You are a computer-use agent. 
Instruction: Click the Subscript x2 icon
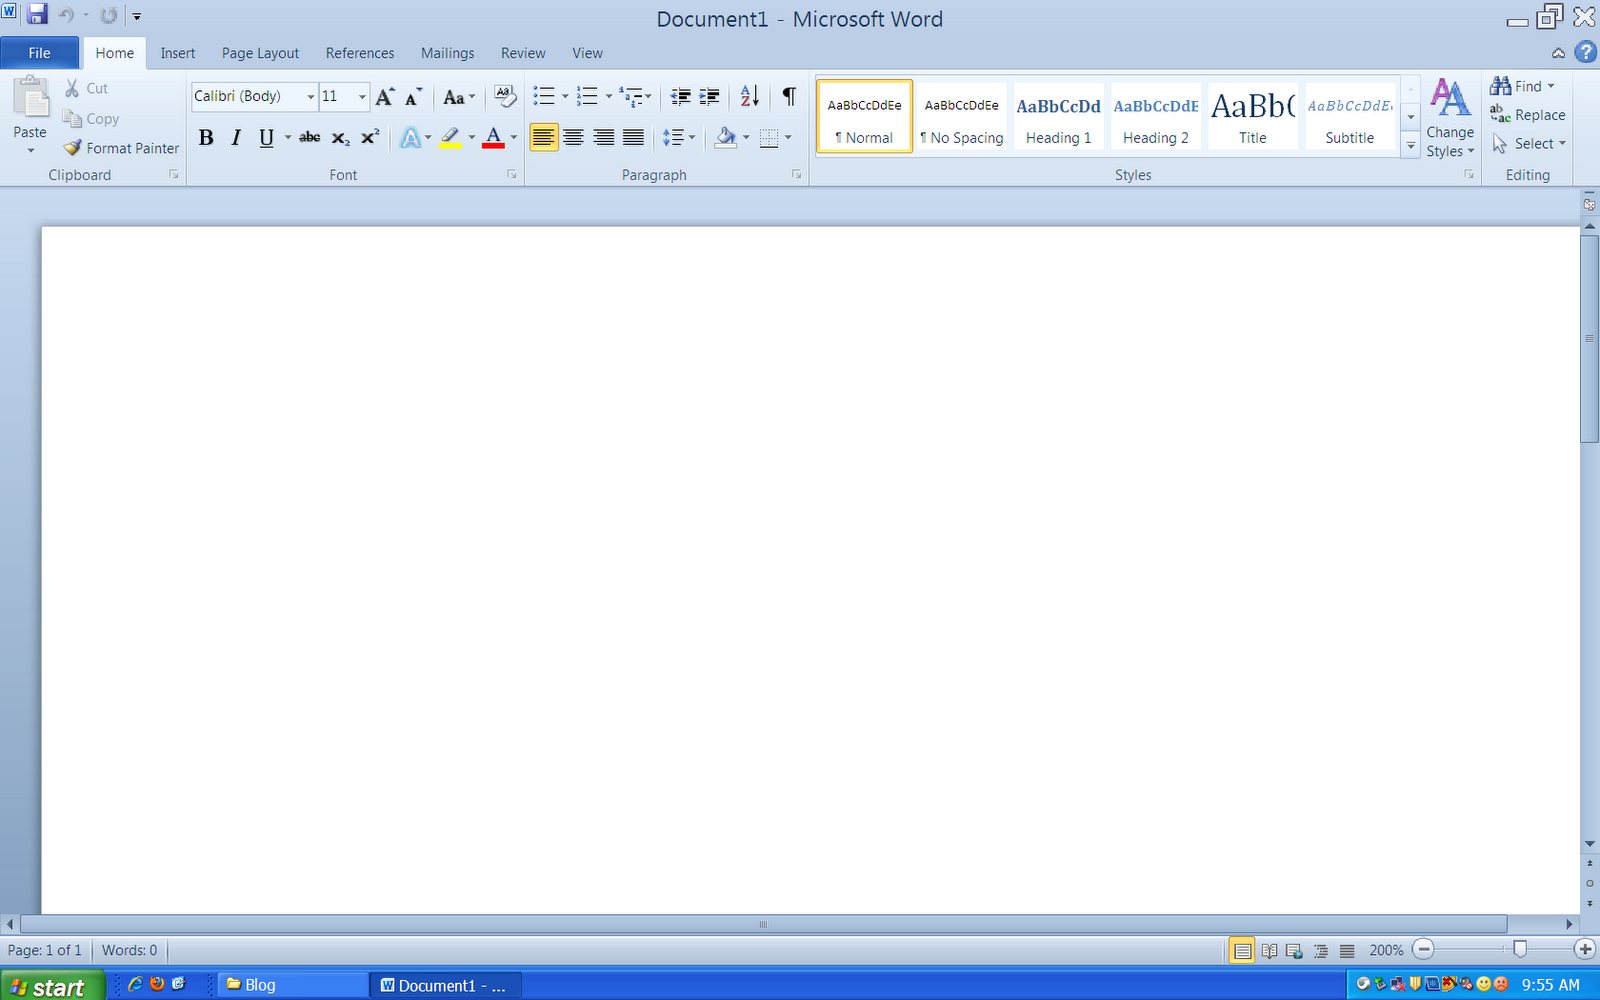[340, 138]
